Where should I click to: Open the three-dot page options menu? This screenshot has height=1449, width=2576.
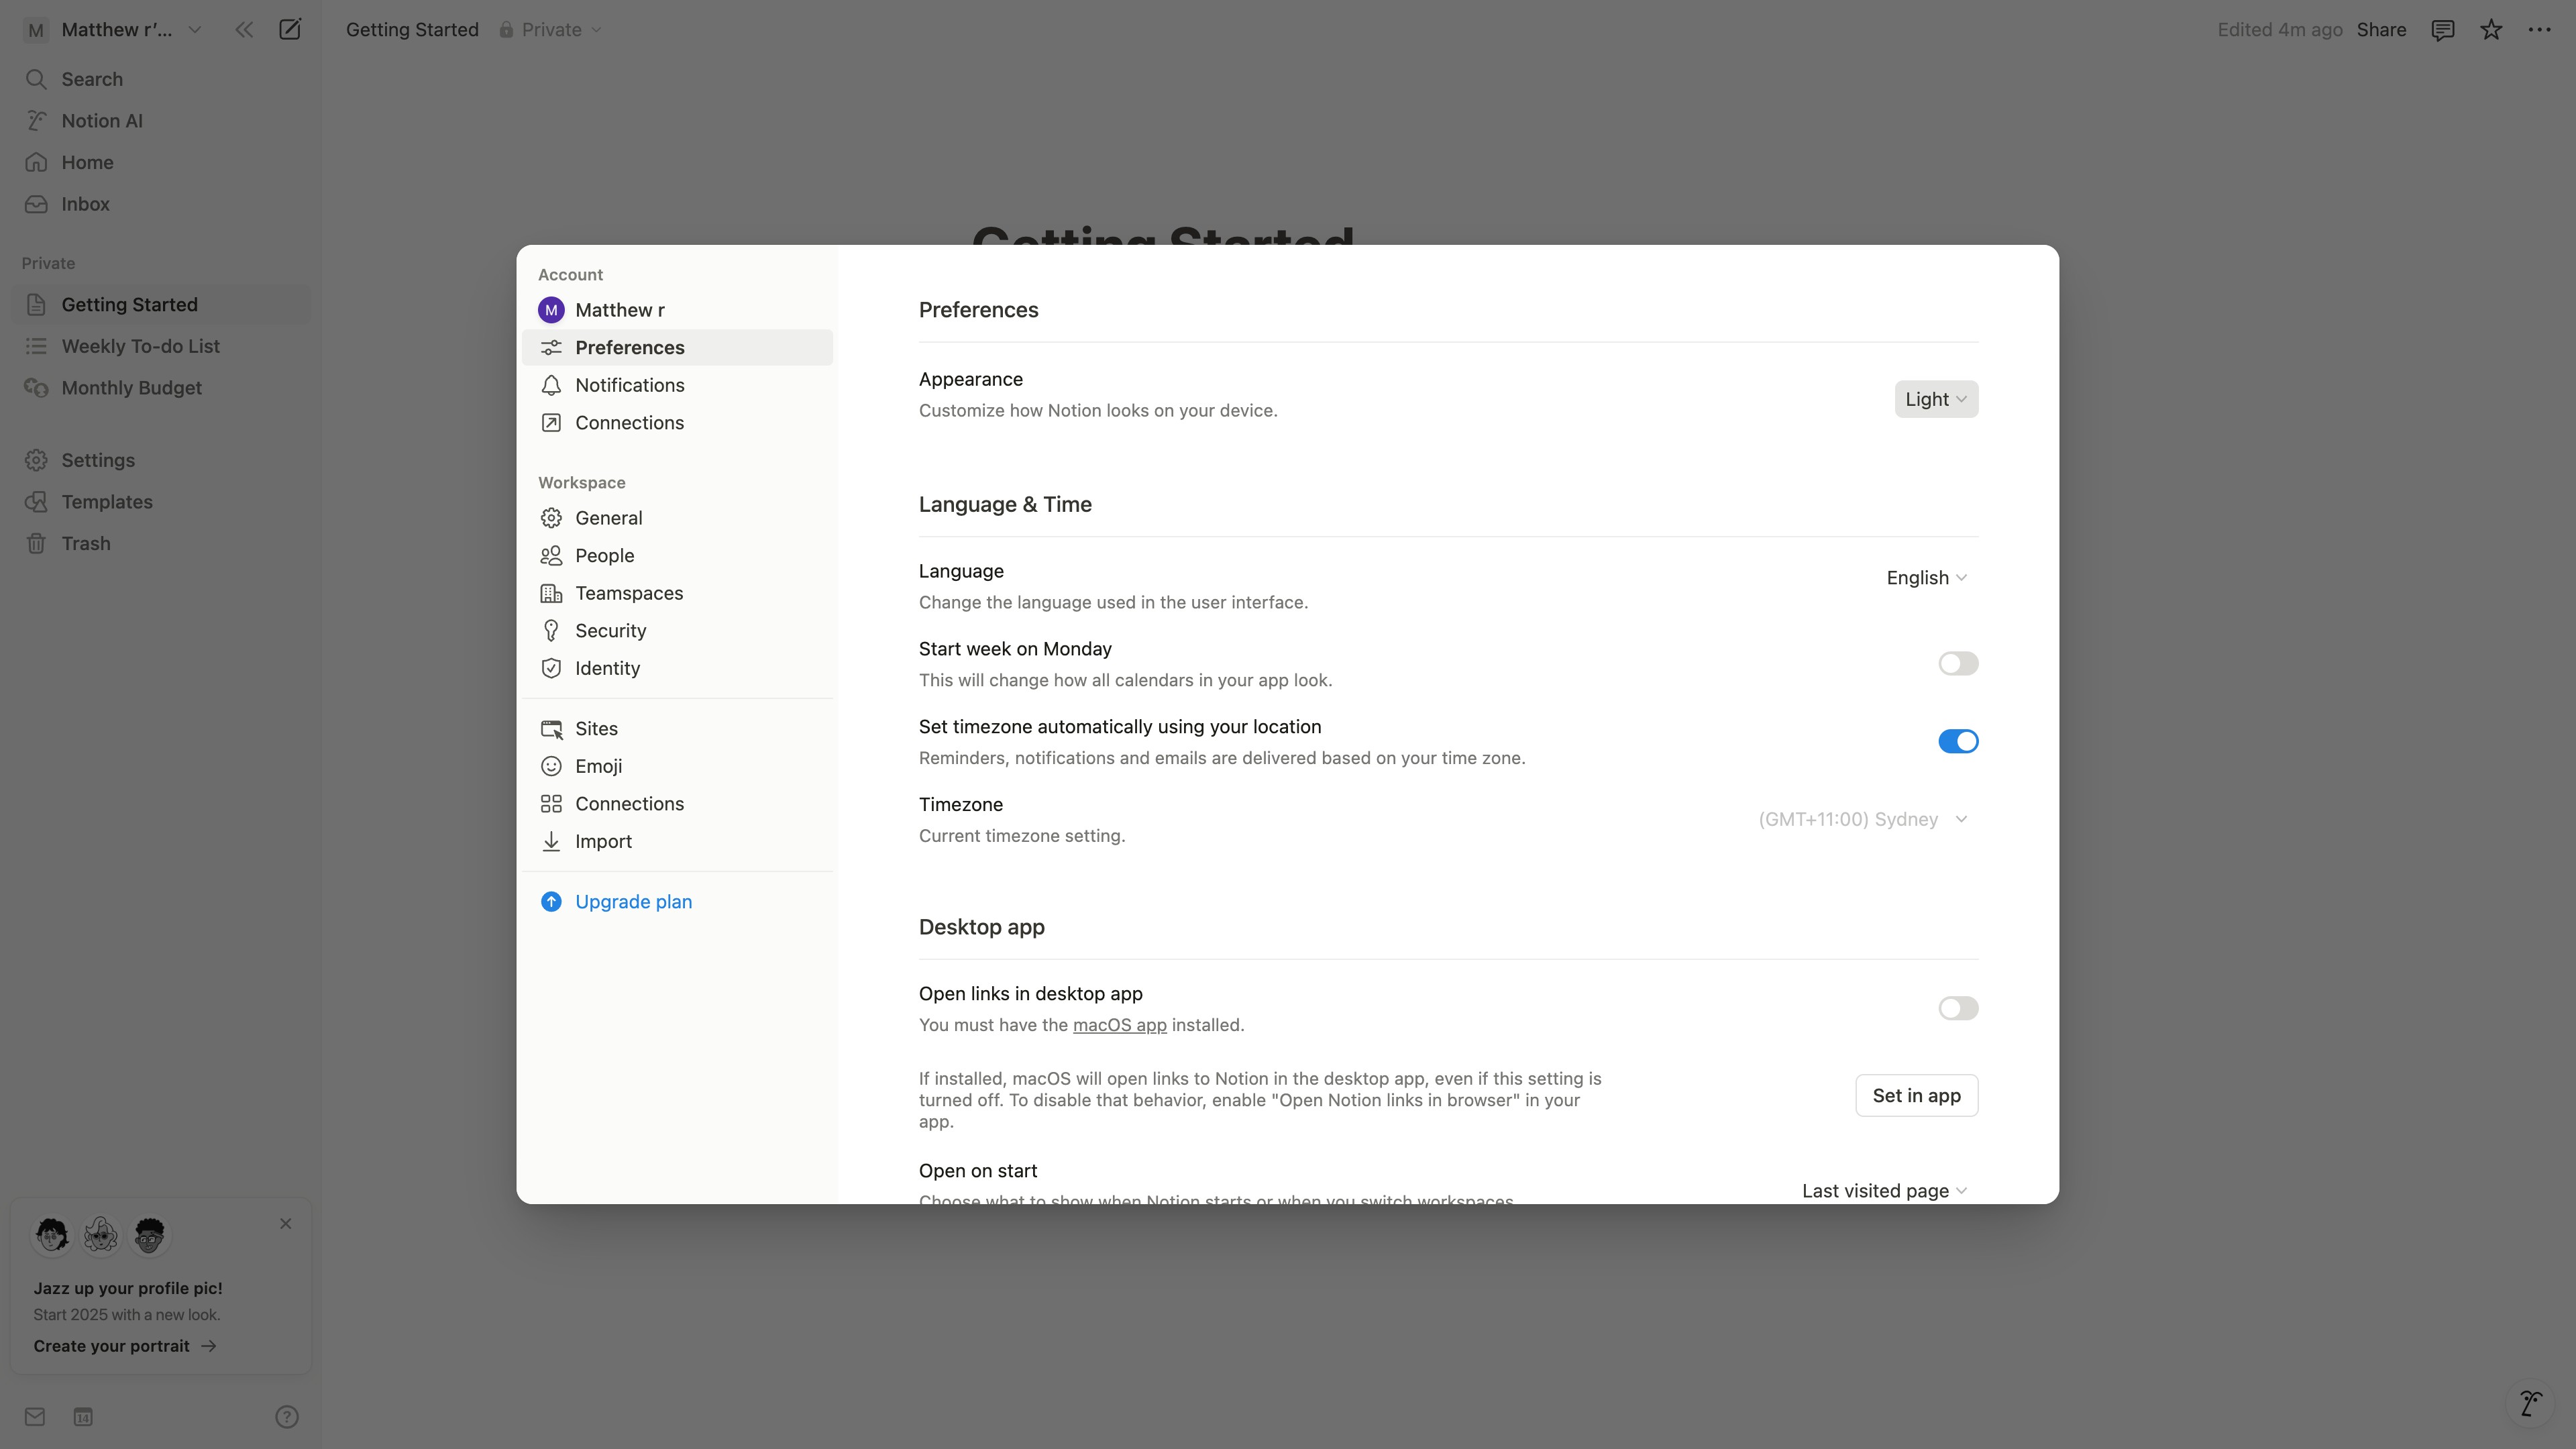coord(2539,30)
